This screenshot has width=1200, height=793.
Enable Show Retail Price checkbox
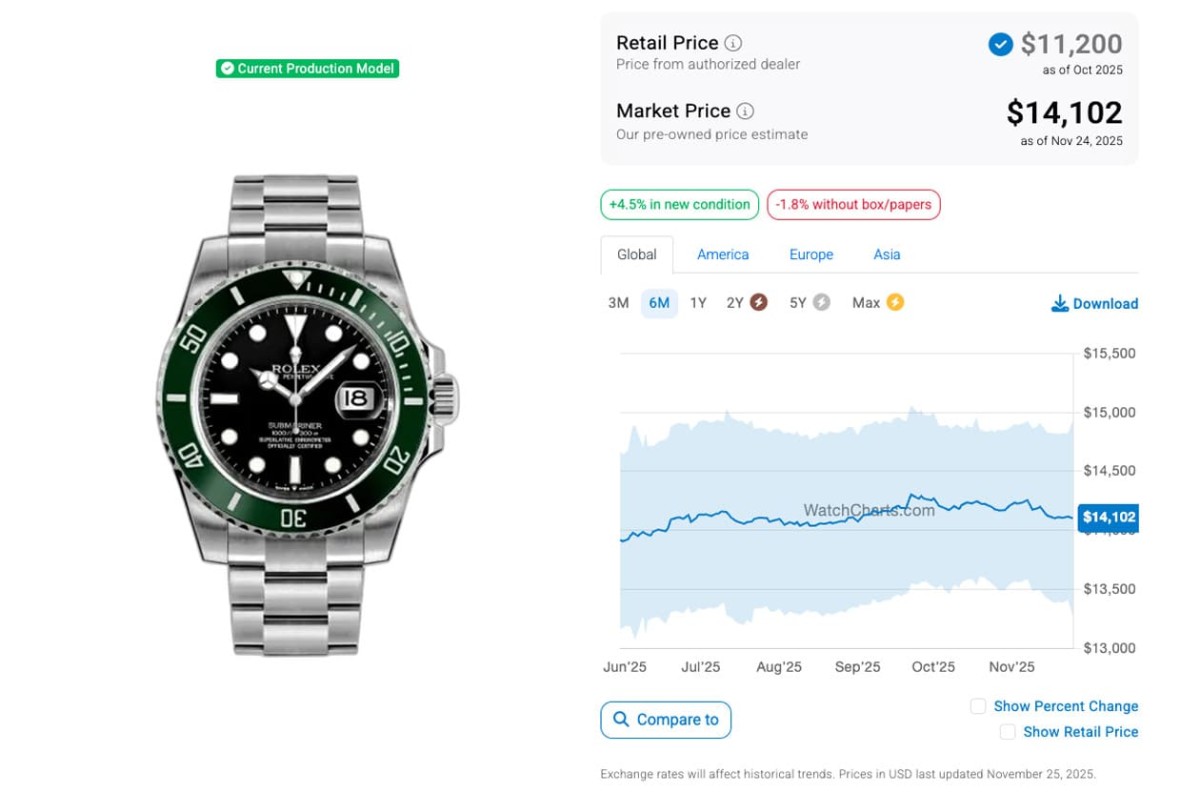pyautogui.click(x=1008, y=732)
